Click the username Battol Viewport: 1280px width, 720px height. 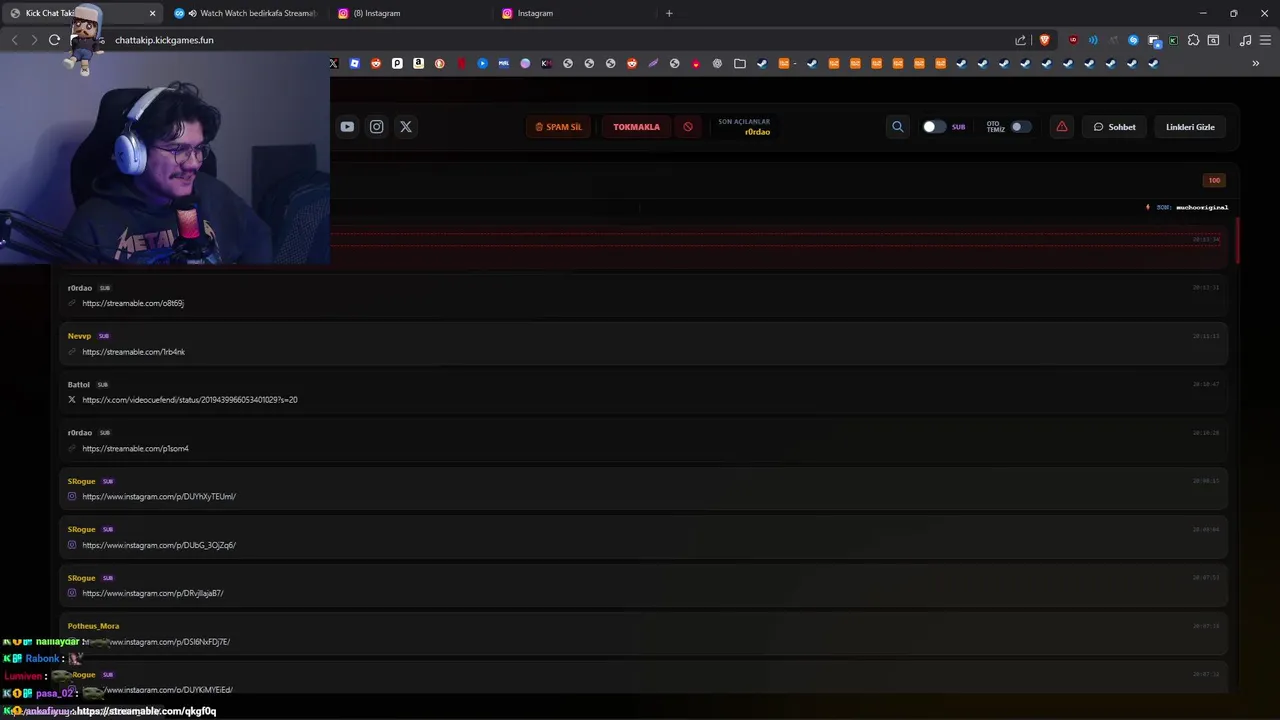(x=79, y=384)
